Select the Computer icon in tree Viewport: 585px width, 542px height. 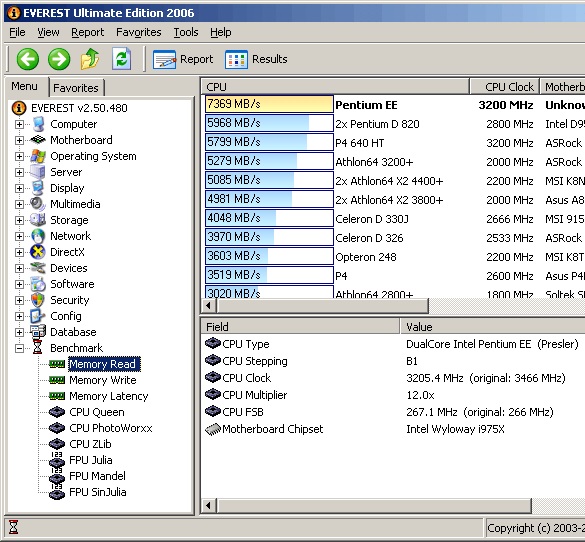pos(38,124)
